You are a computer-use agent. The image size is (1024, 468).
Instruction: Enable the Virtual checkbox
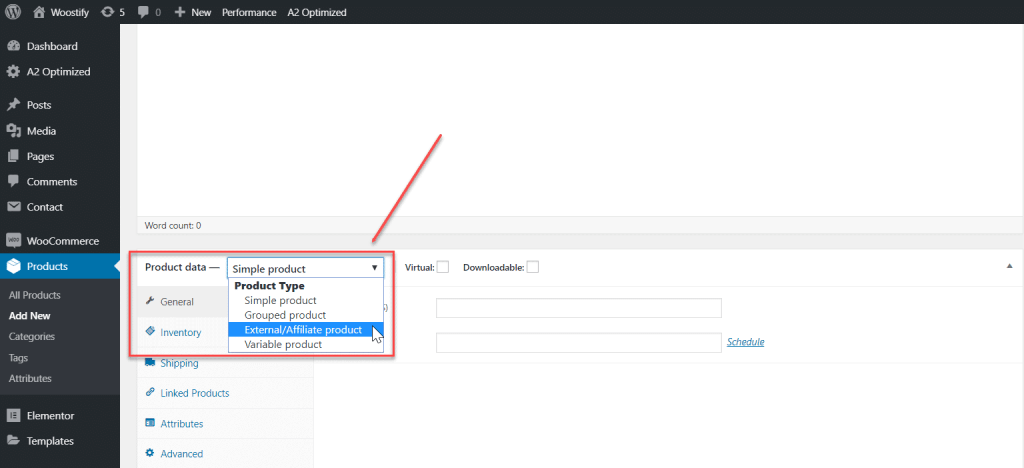pyautogui.click(x=443, y=267)
